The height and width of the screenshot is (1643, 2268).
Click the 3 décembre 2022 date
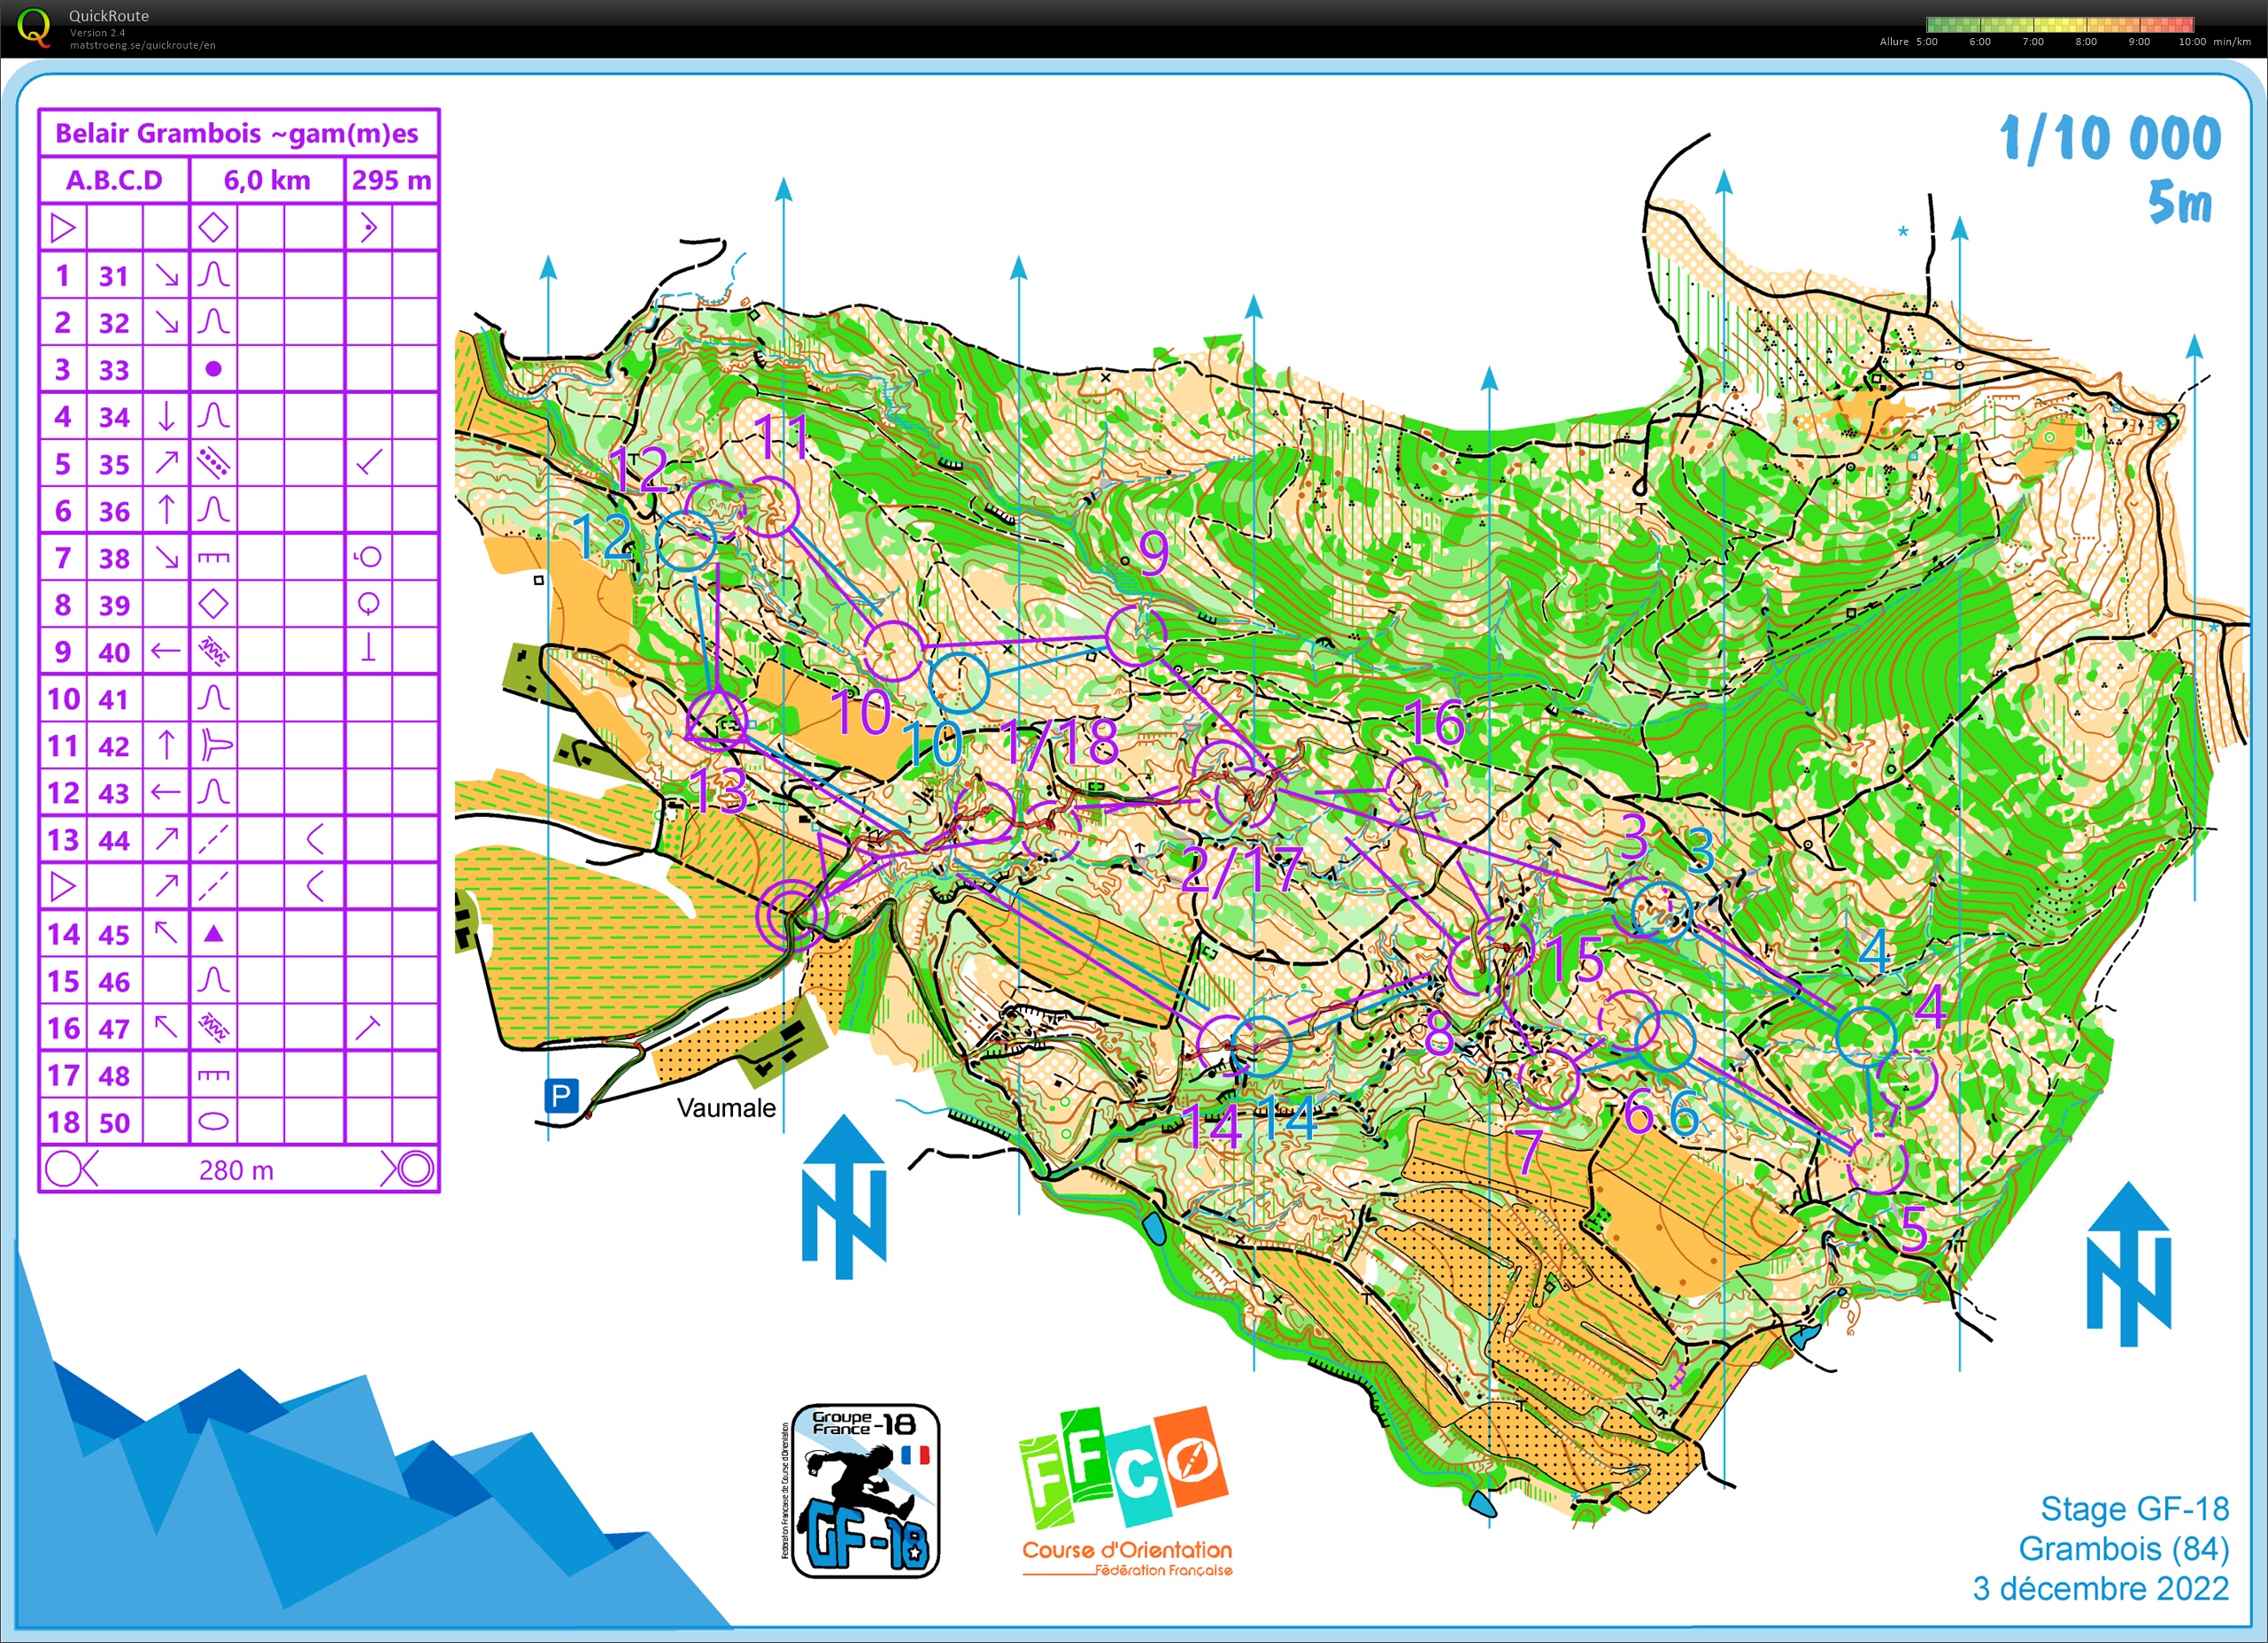click(2100, 1588)
